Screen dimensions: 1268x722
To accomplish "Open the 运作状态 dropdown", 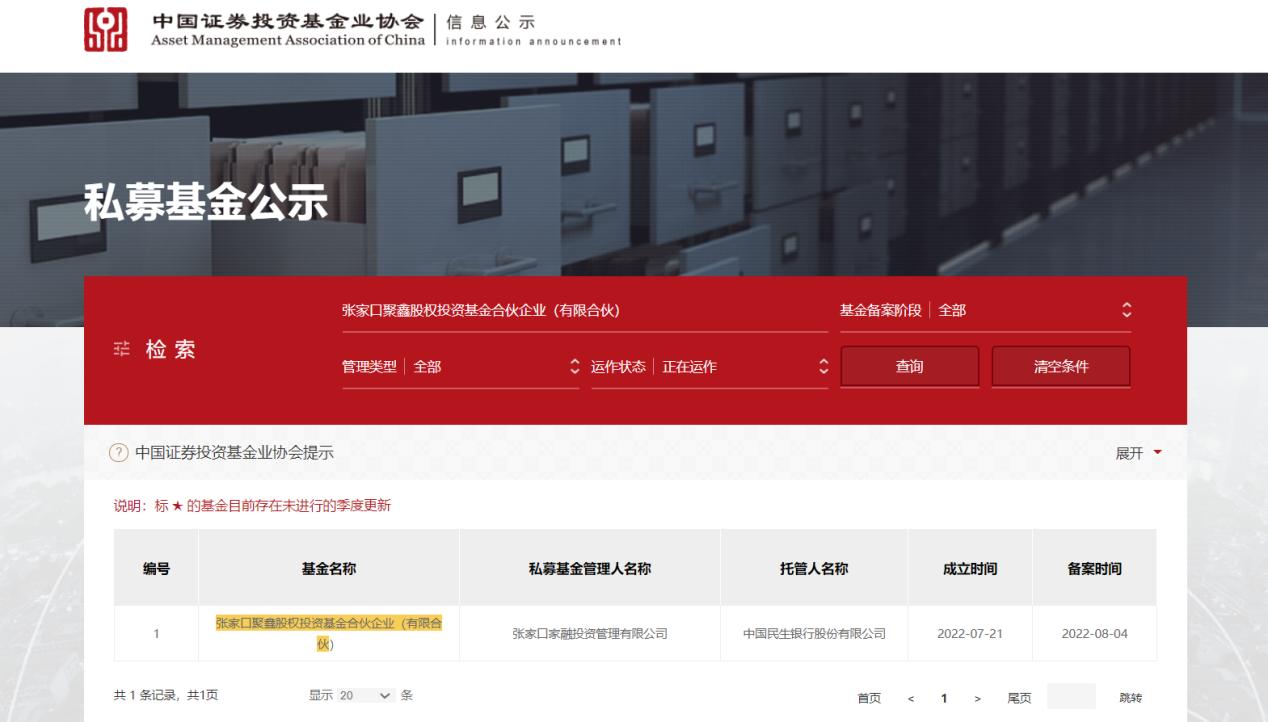I will 709,367.
